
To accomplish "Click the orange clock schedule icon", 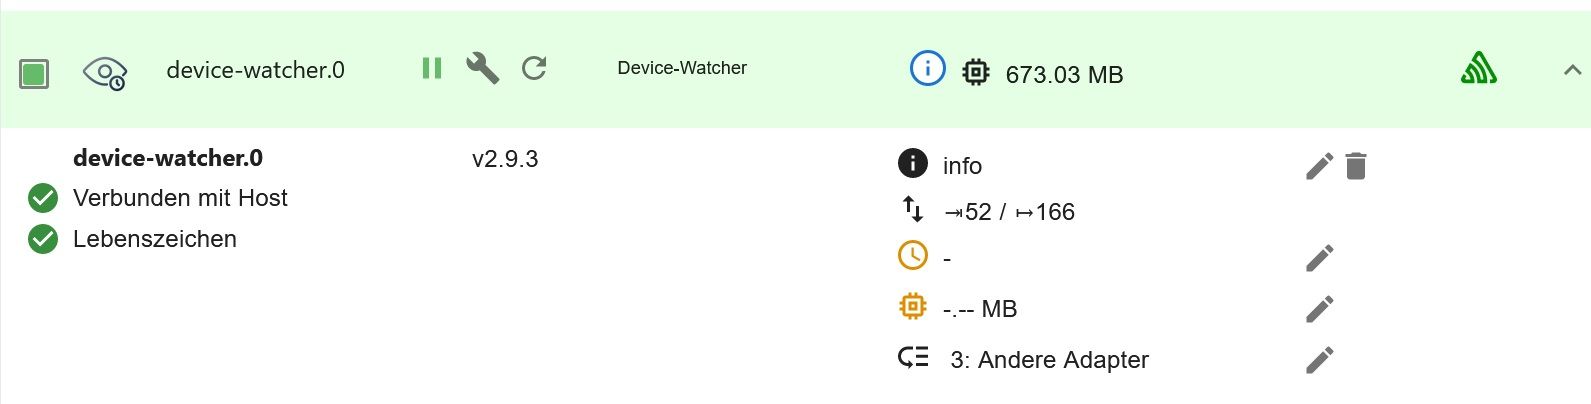I will [913, 256].
